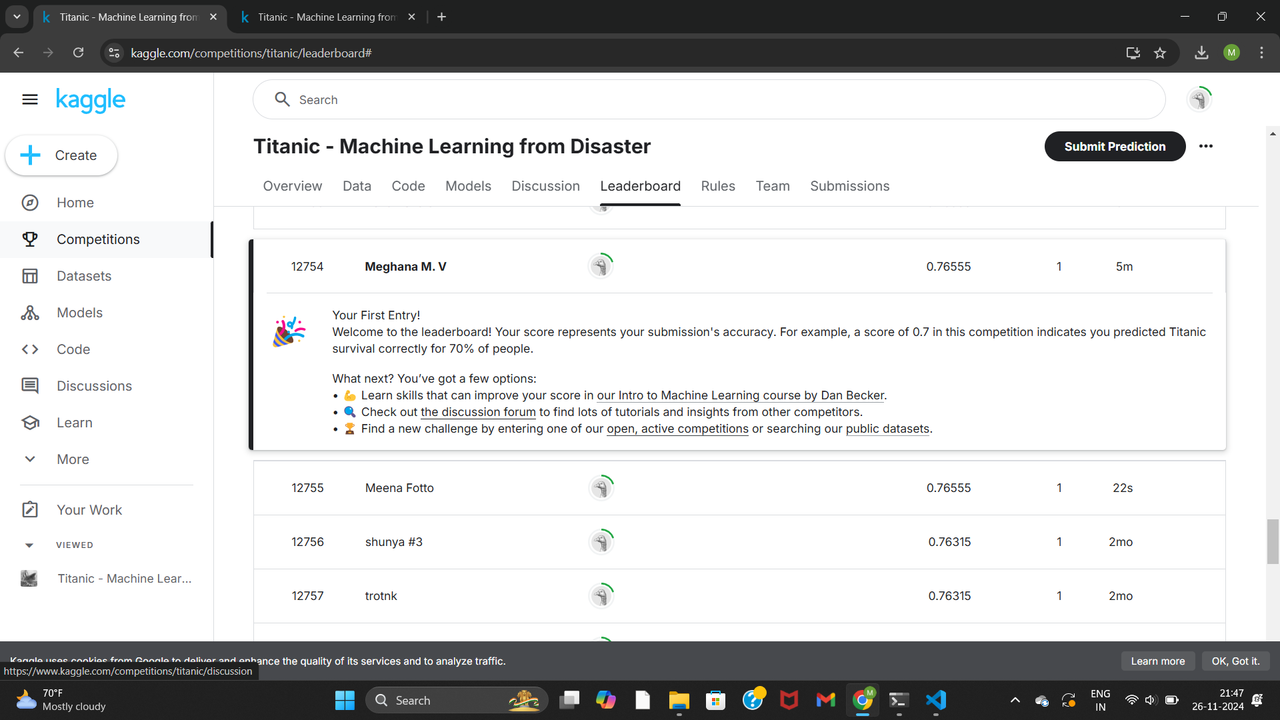Open a new browser tab
This screenshot has width=1280, height=720.
pyautogui.click(x=442, y=17)
